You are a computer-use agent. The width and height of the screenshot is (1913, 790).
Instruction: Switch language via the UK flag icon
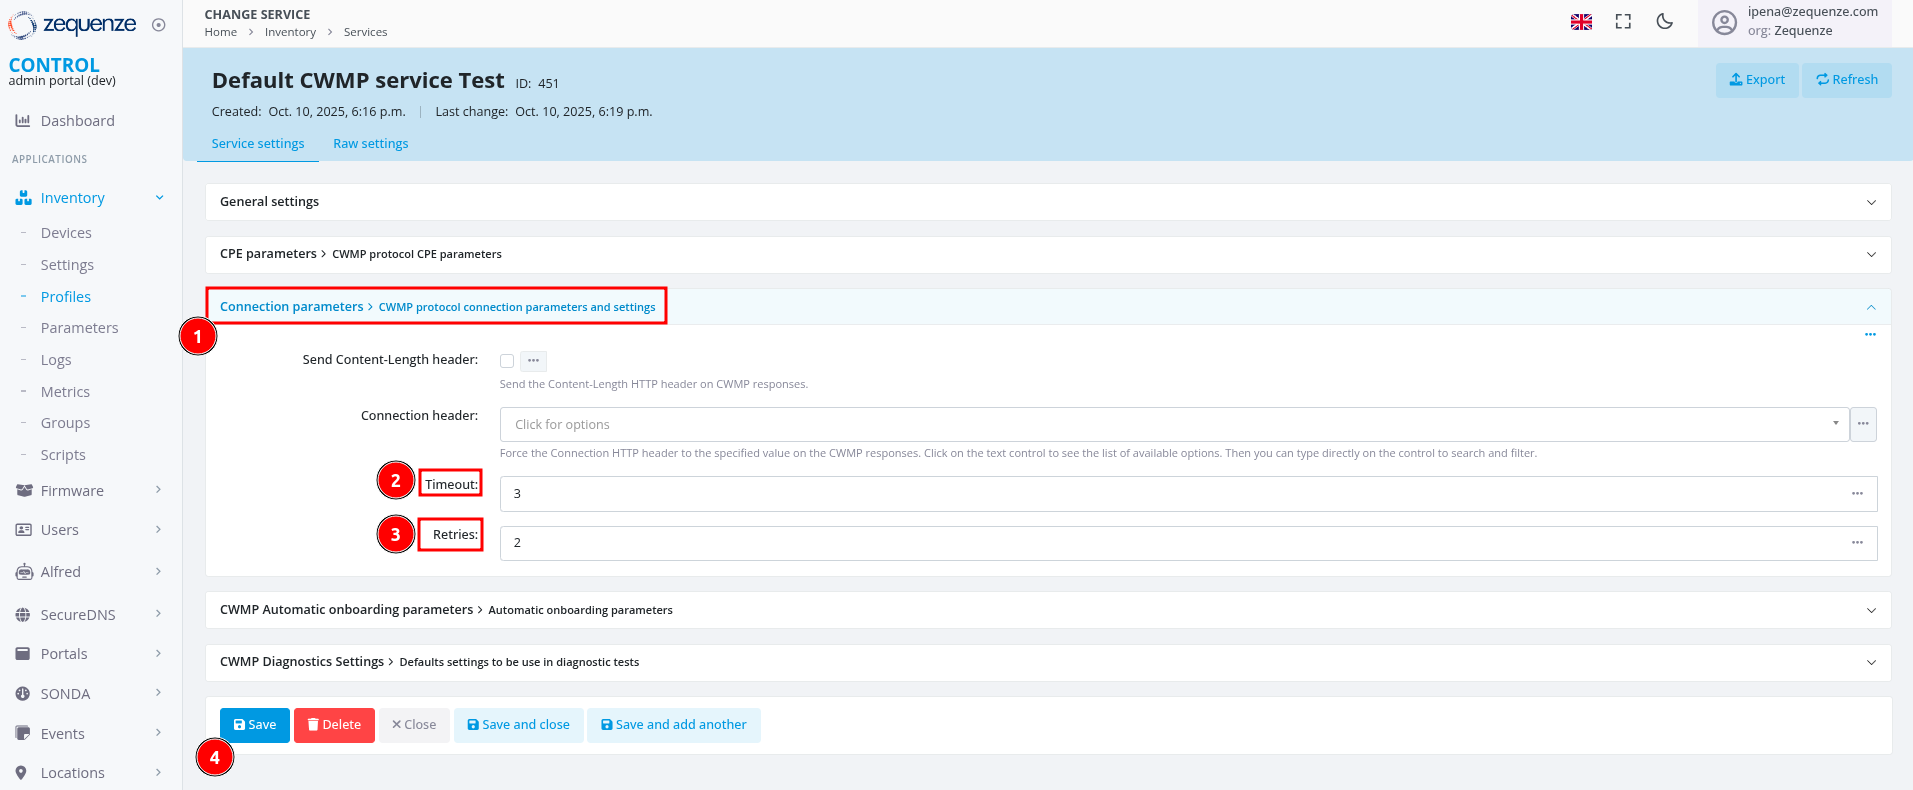click(1581, 22)
